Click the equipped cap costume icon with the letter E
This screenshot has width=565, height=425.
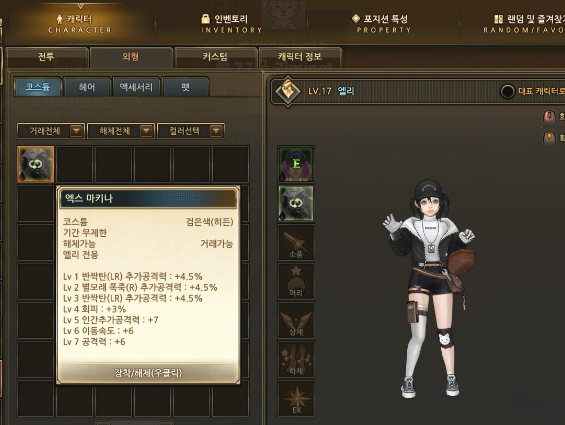pyautogui.click(x=296, y=164)
